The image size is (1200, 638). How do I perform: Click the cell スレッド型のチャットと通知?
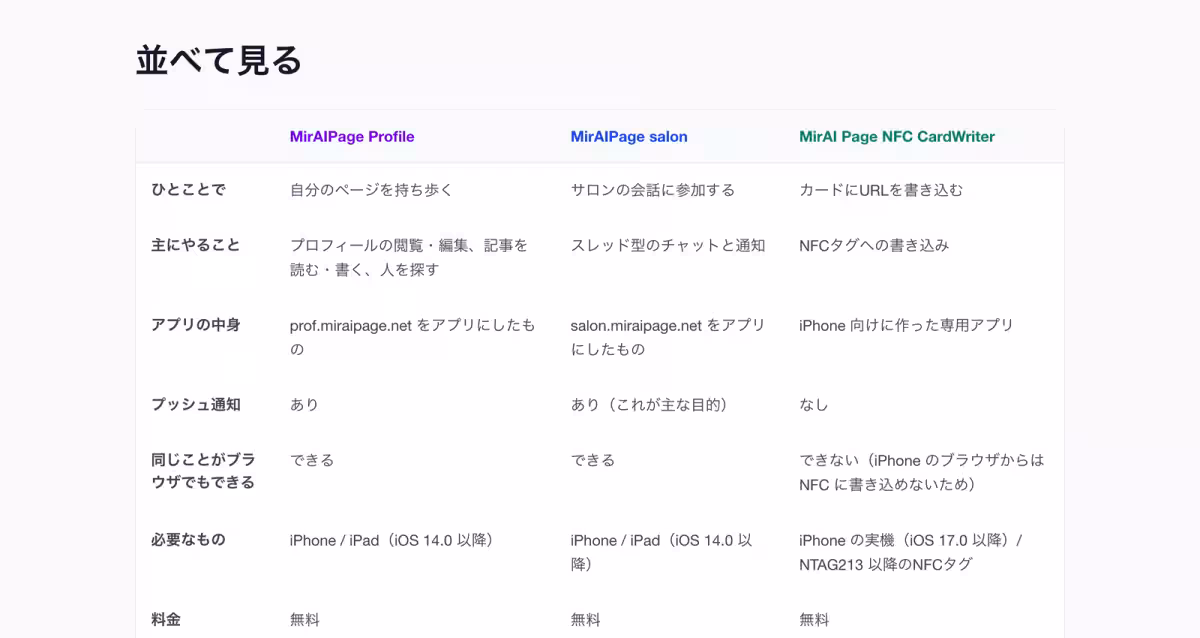coord(668,245)
